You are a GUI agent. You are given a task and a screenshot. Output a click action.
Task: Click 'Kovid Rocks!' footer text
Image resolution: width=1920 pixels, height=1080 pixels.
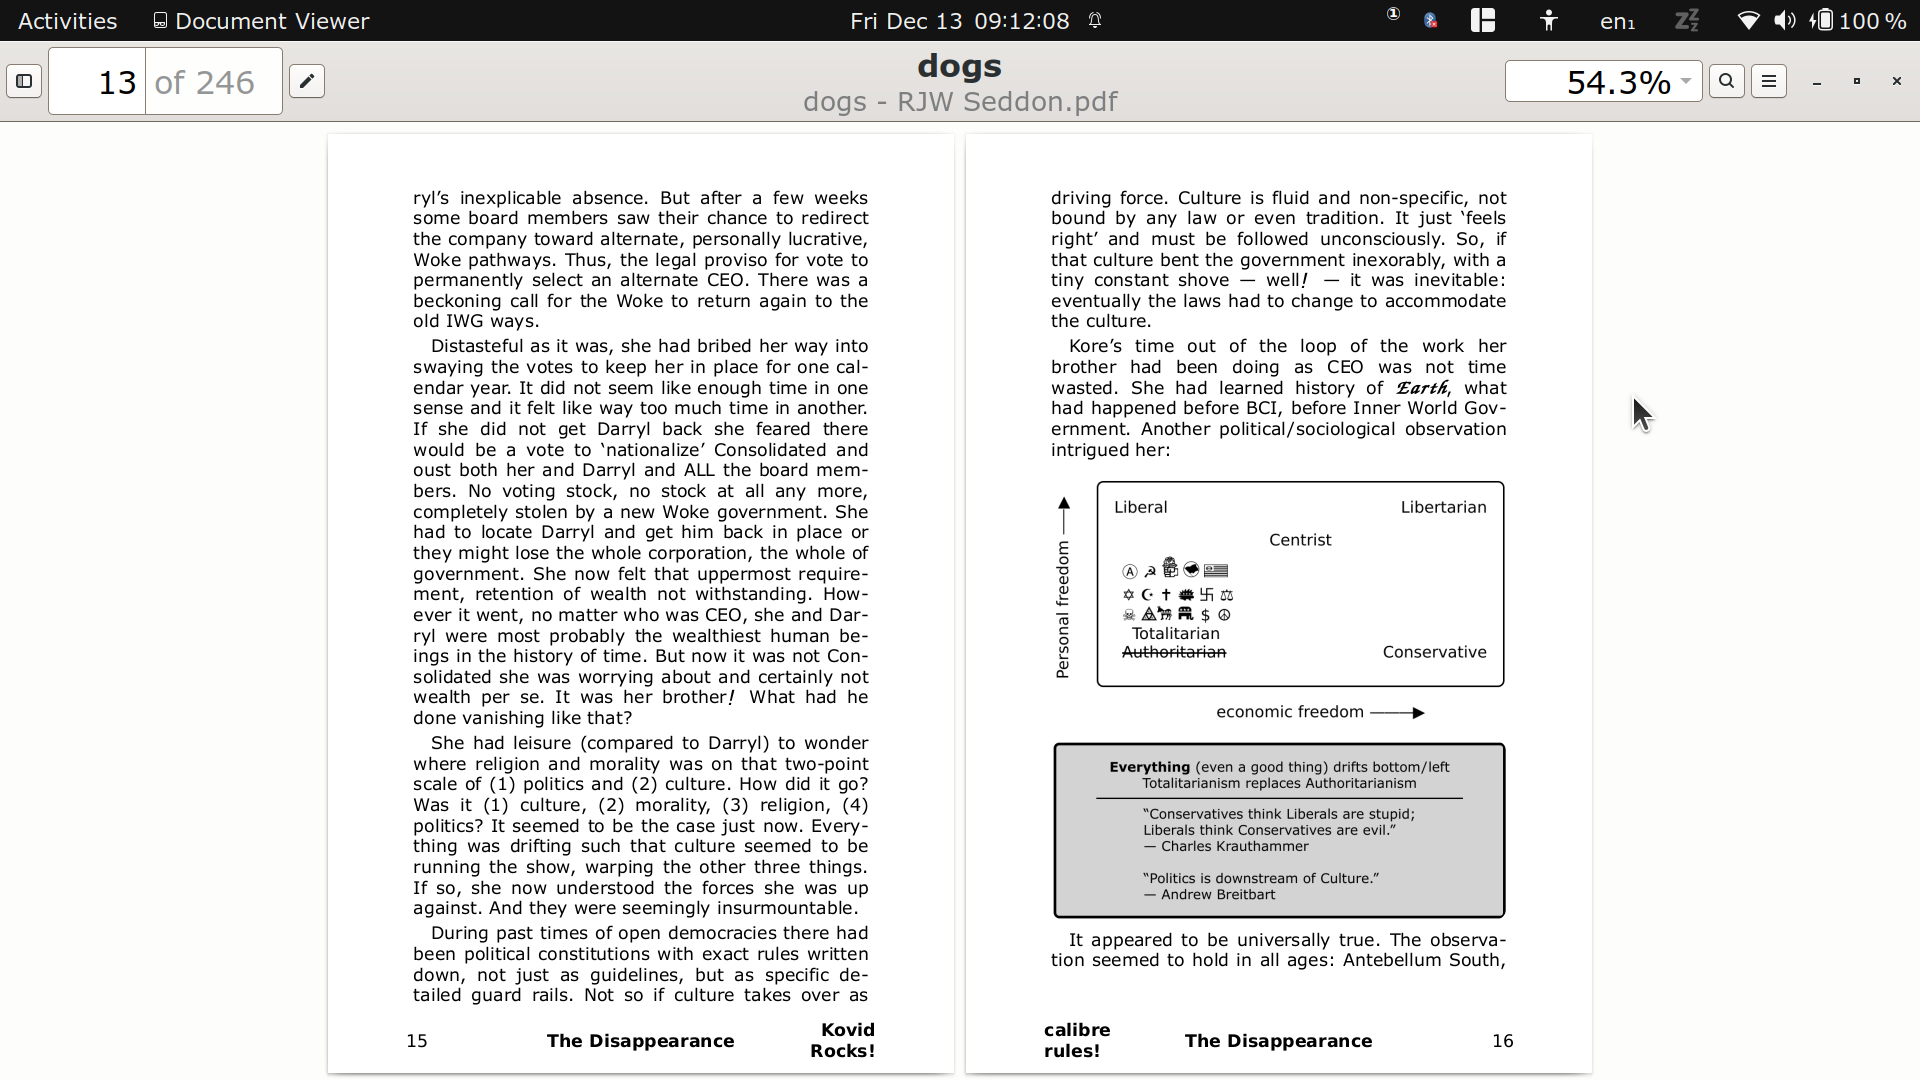(843, 1040)
